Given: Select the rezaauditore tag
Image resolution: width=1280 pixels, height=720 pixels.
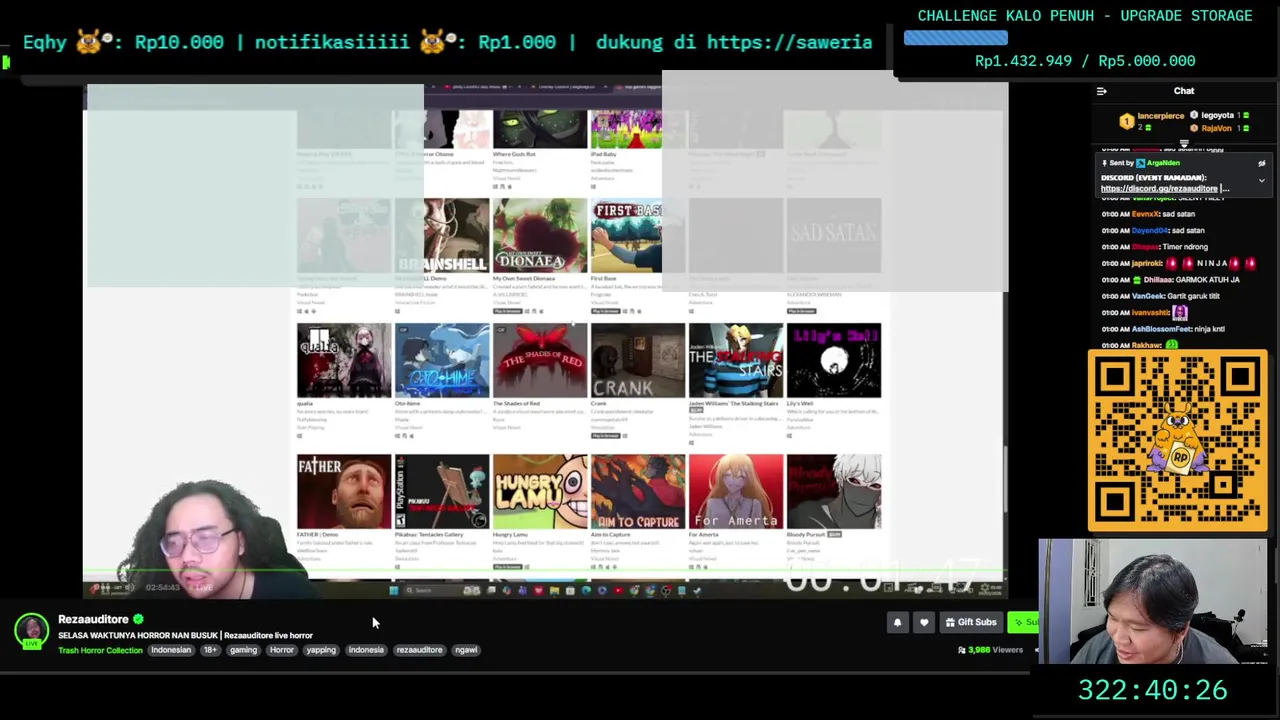Looking at the screenshot, I should pyautogui.click(x=419, y=650).
